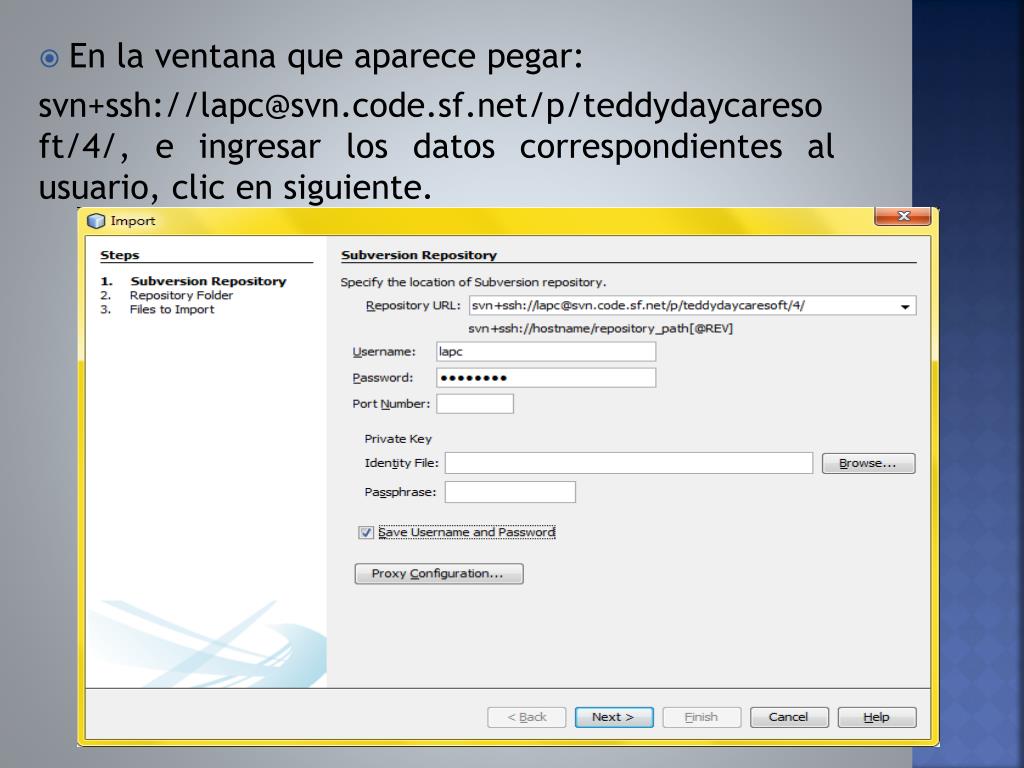Click the Identity File text box
This screenshot has height=768, width=1024.
click(628, 463)
